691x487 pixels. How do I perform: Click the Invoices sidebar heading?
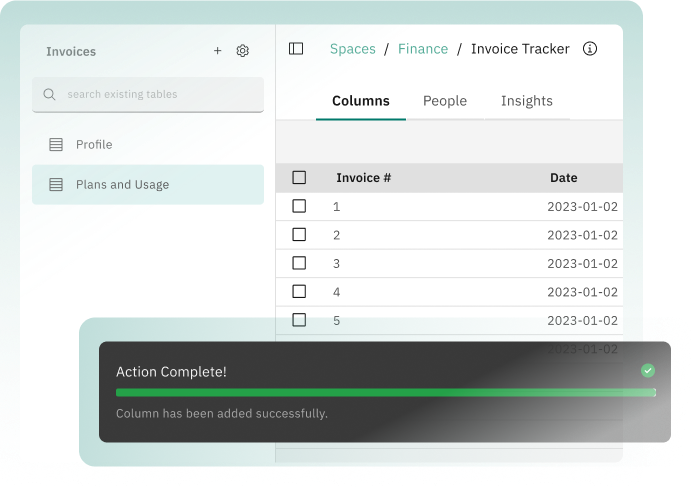click(71, 52)
